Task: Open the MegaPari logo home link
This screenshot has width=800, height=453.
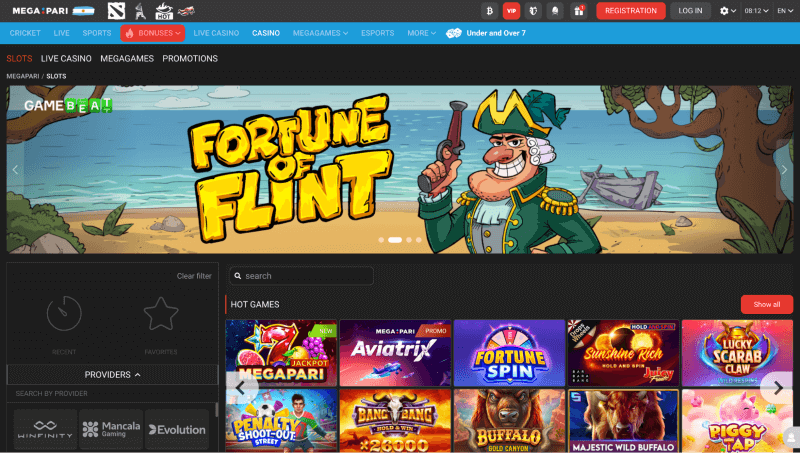Action: [40, 11]
